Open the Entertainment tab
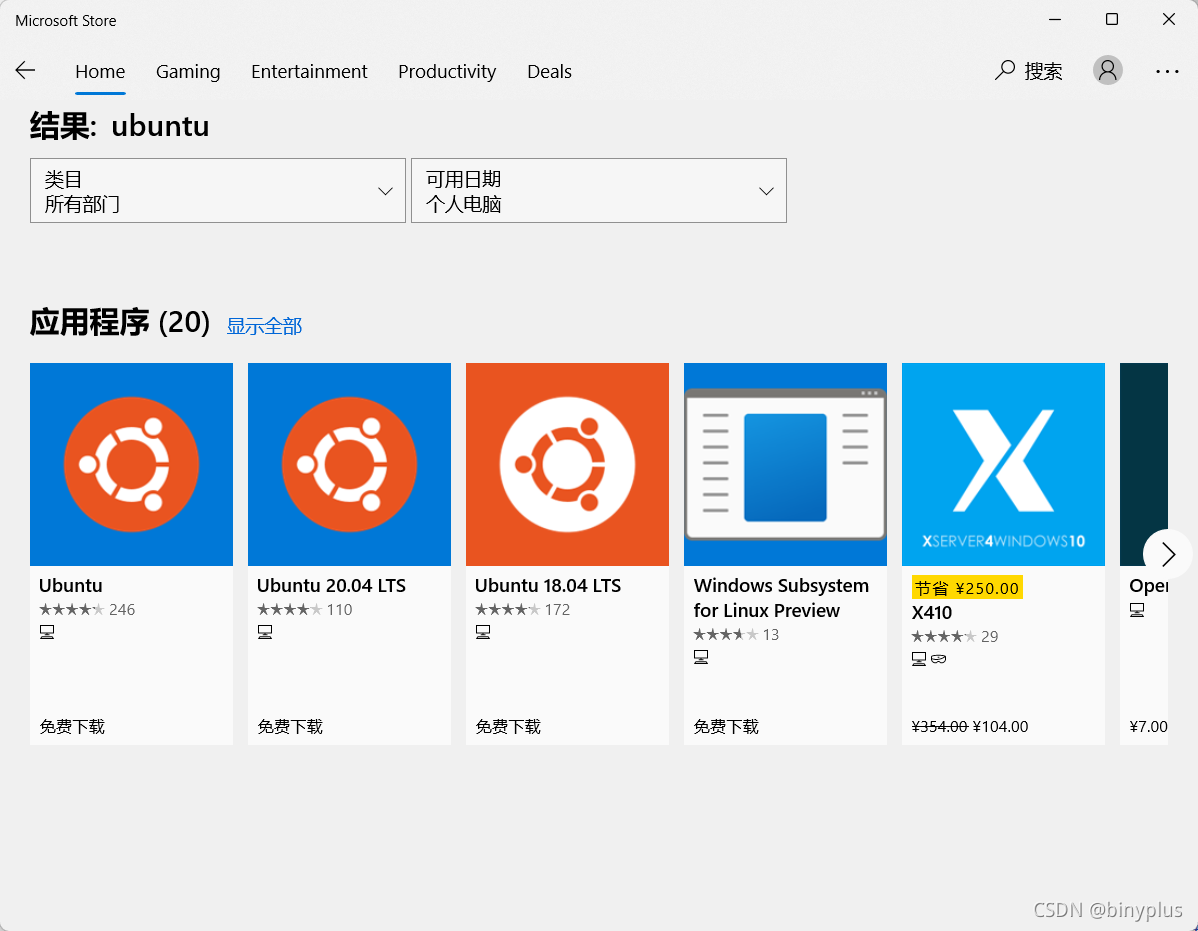Image resolution: width=1198 pixels, height=931 pixels. pyautogui.click(x=309, y=71)
